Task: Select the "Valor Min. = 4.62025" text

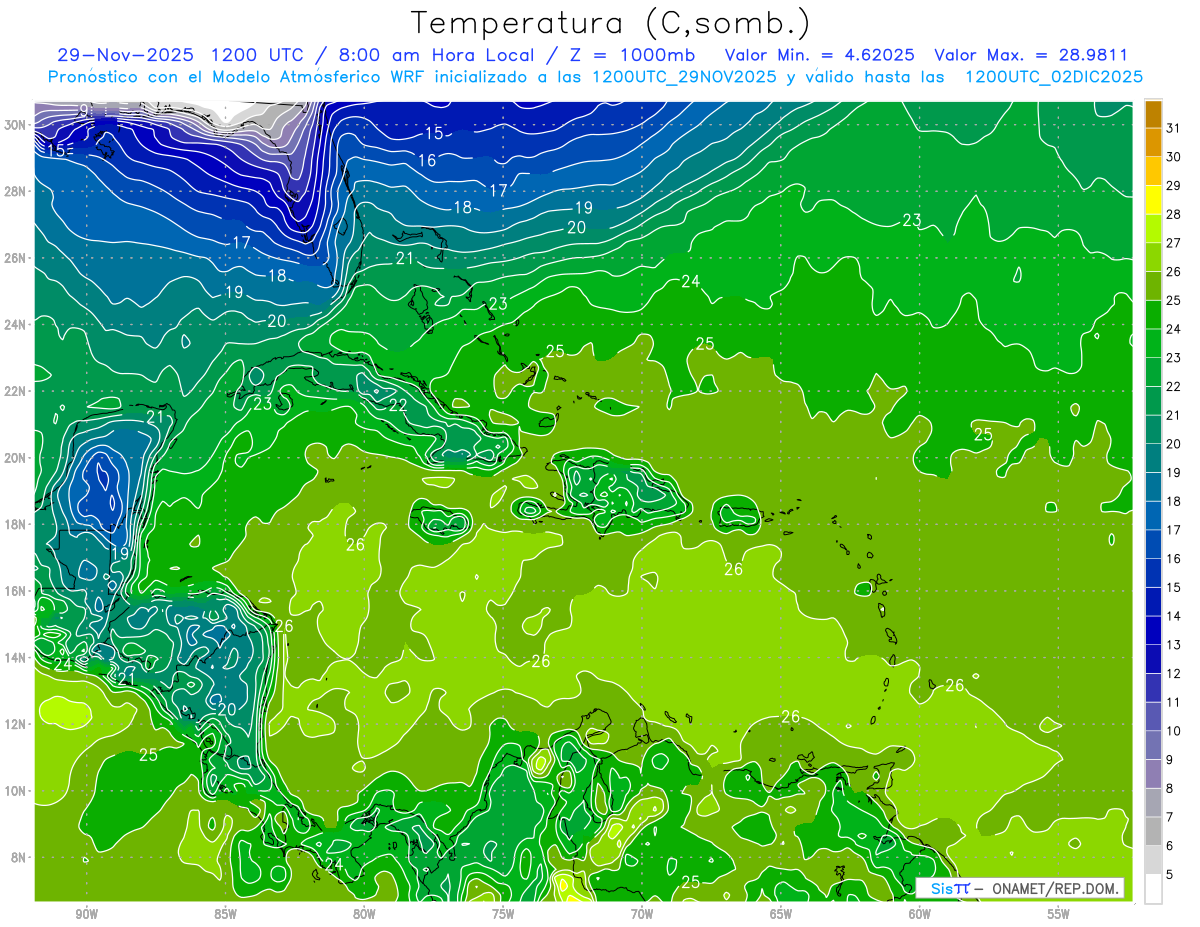Action: (x=820, y=55)
